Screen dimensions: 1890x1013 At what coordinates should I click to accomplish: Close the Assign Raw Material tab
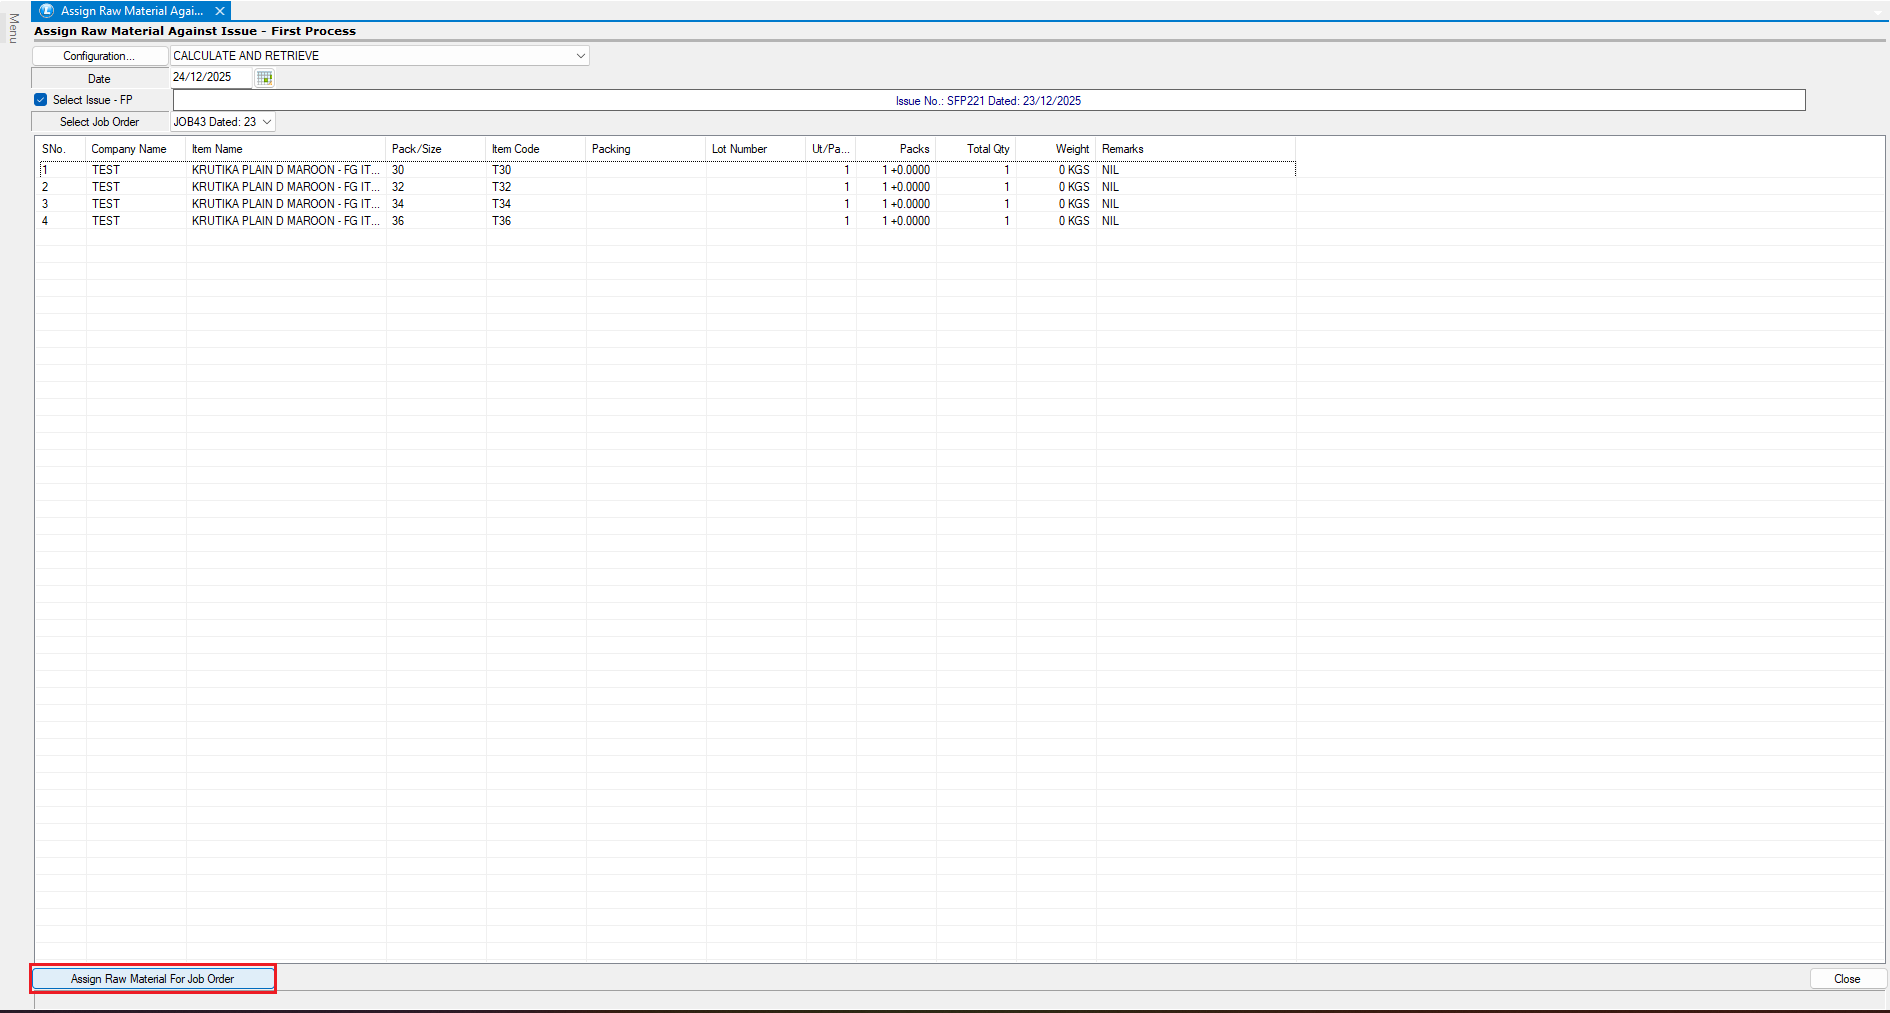pos(220,11)
